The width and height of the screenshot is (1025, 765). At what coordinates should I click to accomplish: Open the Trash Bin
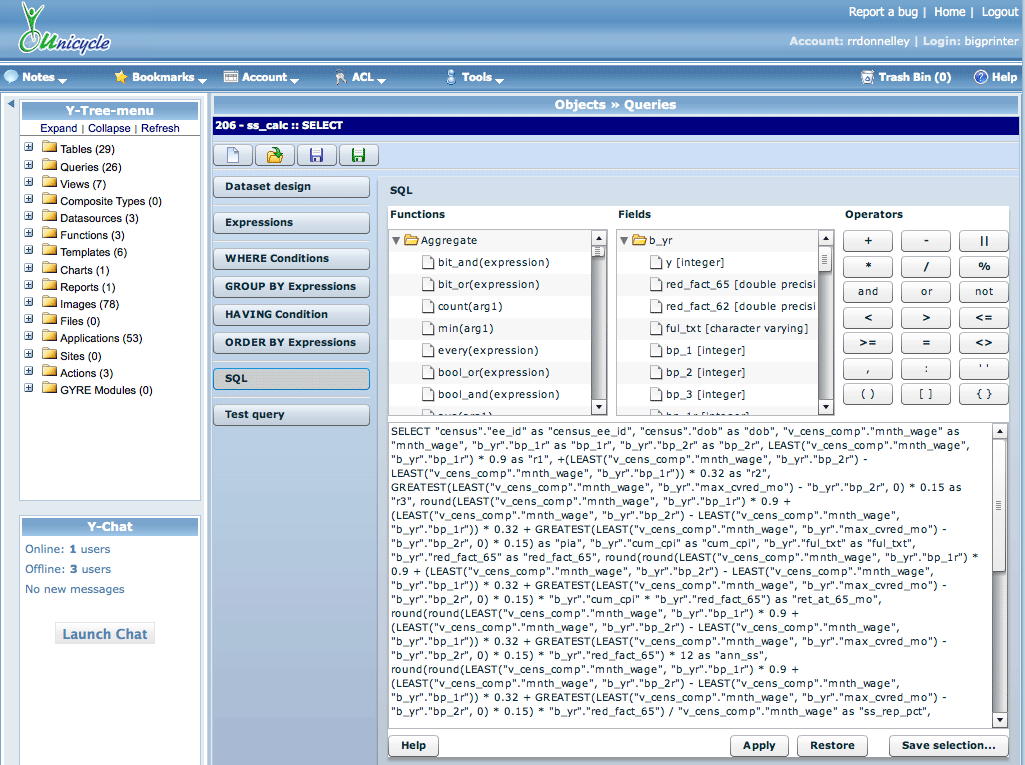pyautogui.click(x=906, y=77)
